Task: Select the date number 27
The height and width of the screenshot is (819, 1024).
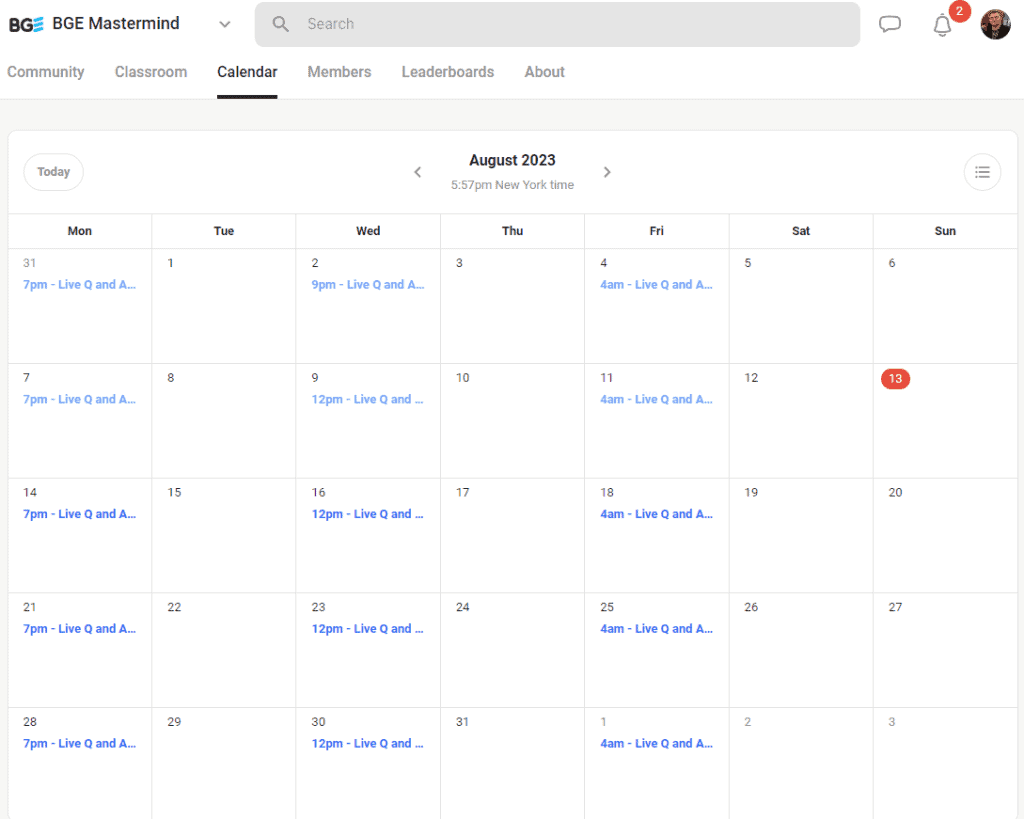Action: pos(895,607)
